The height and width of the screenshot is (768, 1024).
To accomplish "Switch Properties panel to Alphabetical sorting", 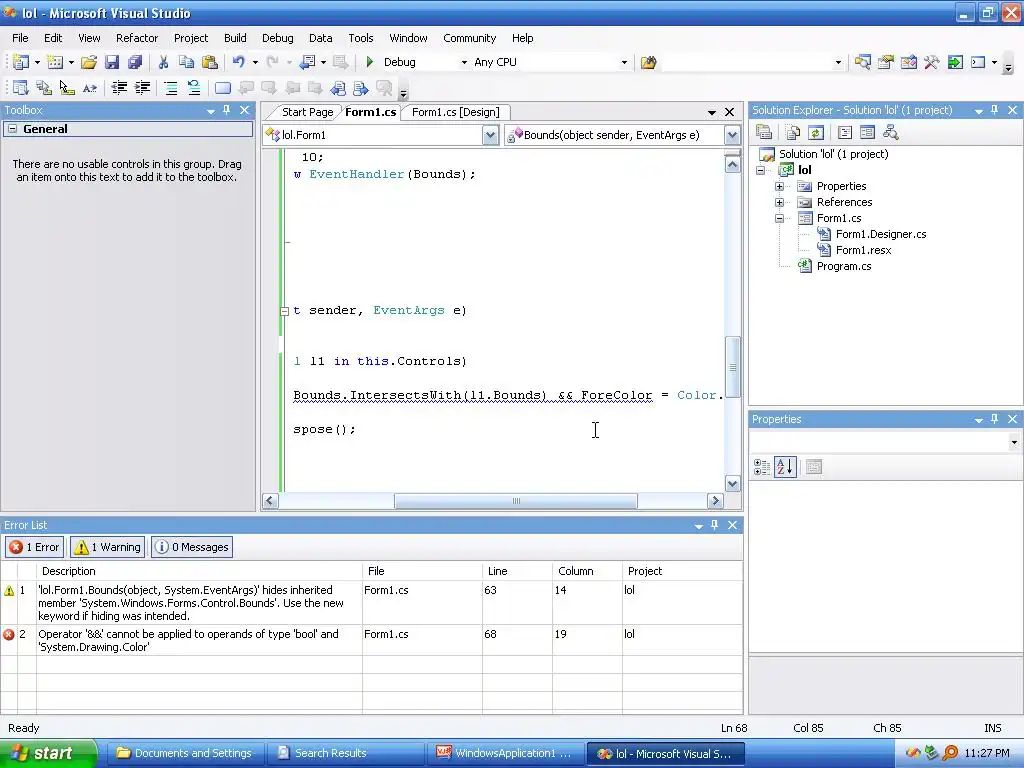I will click(x=785, y=467).
